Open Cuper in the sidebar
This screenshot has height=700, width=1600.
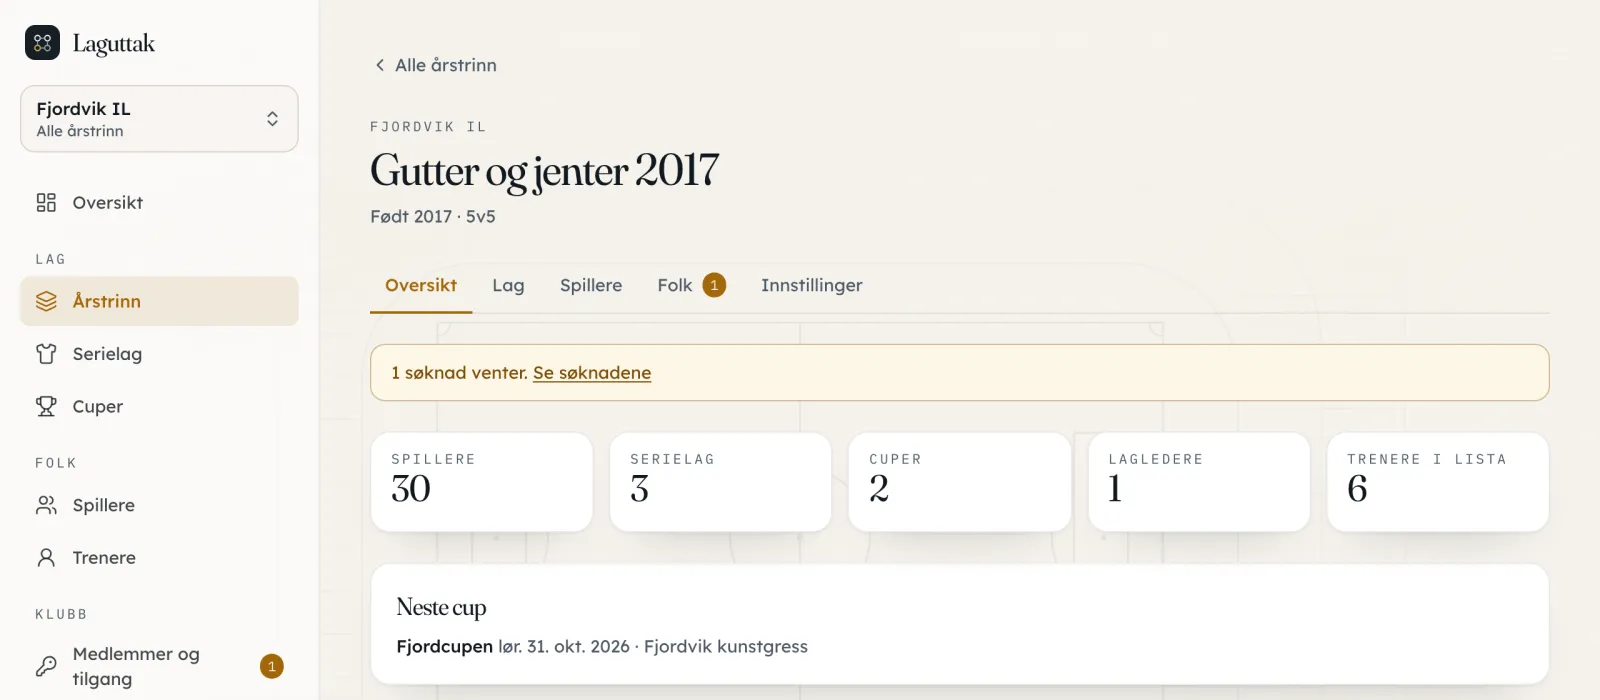pyautogui.click(x=159, y=406)
